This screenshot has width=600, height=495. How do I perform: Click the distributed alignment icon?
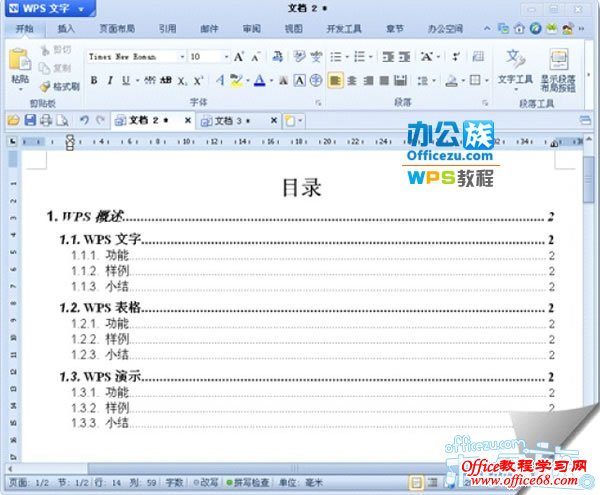[x=400, y=80]
